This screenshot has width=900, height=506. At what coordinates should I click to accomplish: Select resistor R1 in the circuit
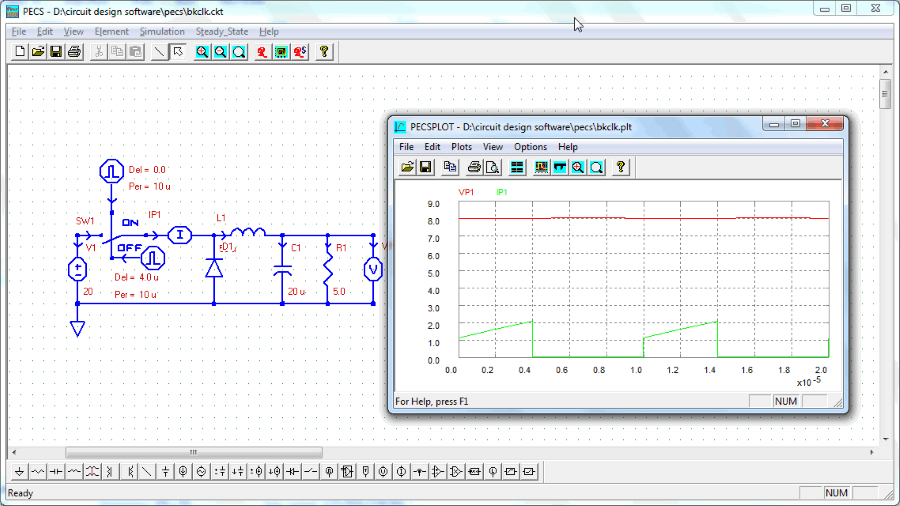328,268
